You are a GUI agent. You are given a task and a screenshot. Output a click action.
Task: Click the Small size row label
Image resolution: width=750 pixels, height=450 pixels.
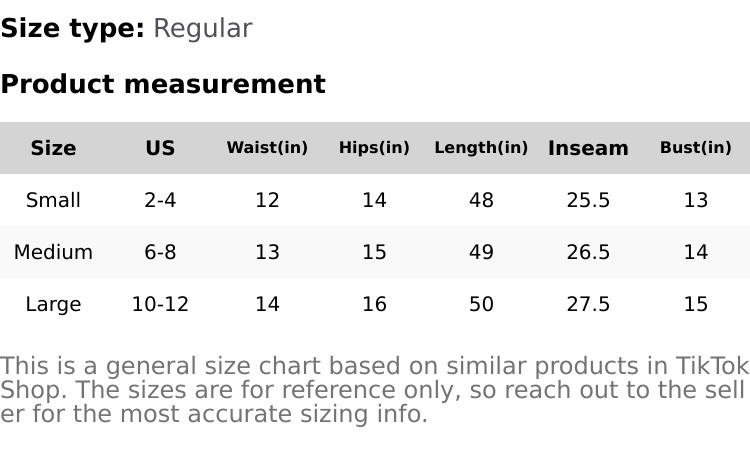click(53, 200)
